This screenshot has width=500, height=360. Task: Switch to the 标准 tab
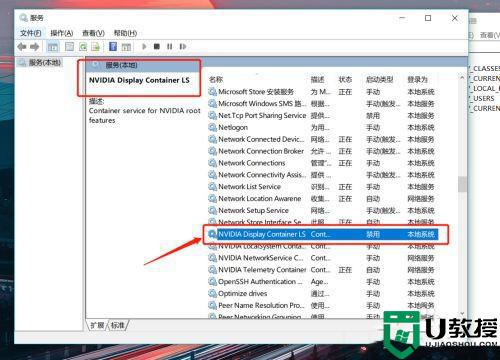pyautogui.click(x=118, y=325)
